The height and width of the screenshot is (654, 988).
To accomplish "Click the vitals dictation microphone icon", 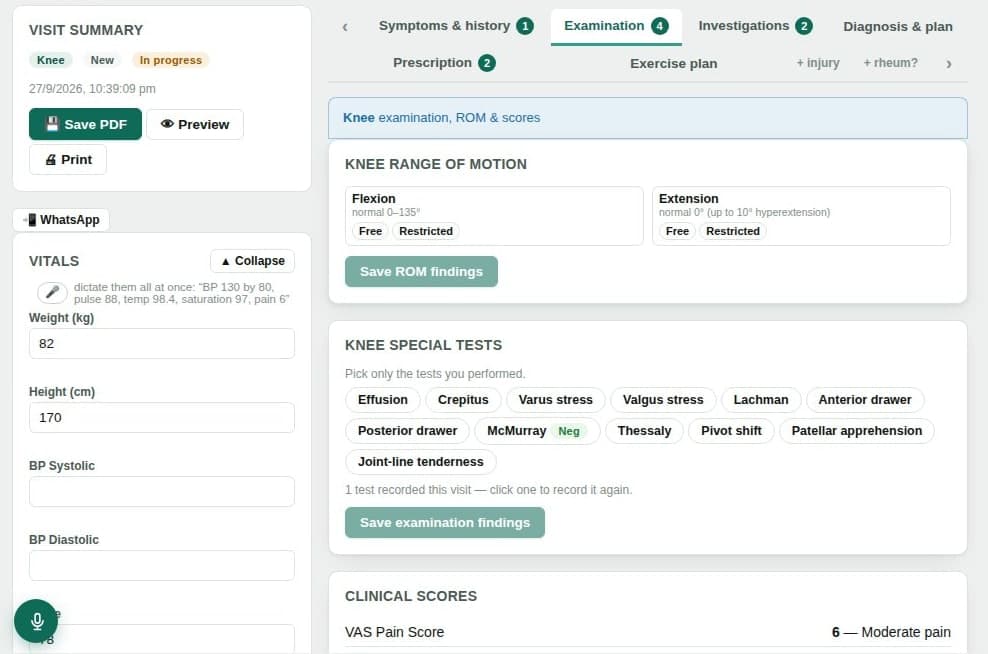I will [52, 292].
